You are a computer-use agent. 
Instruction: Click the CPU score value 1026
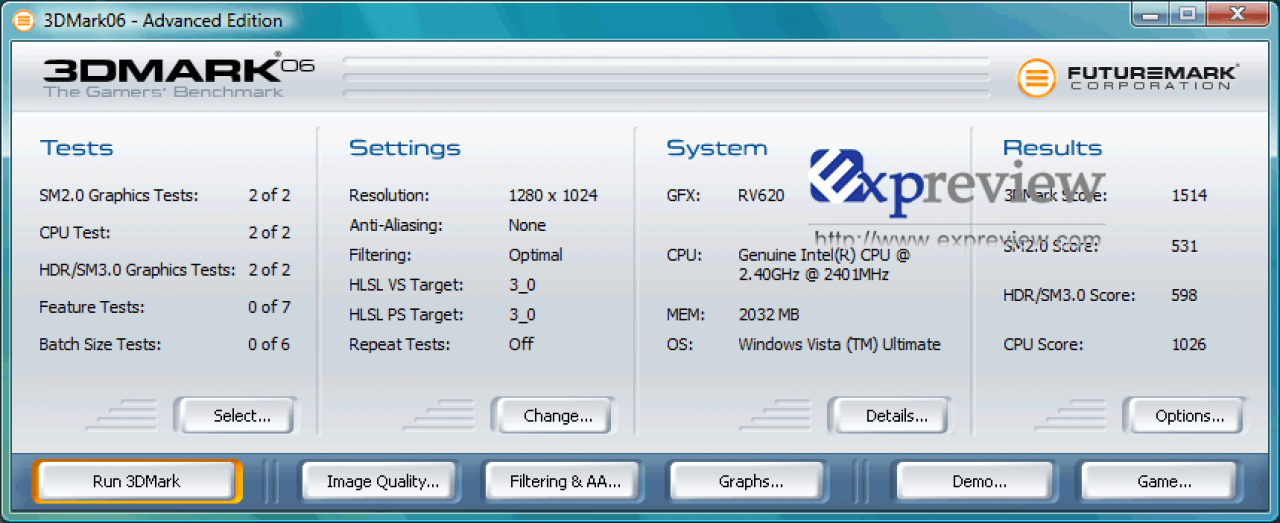point(1189,344)
